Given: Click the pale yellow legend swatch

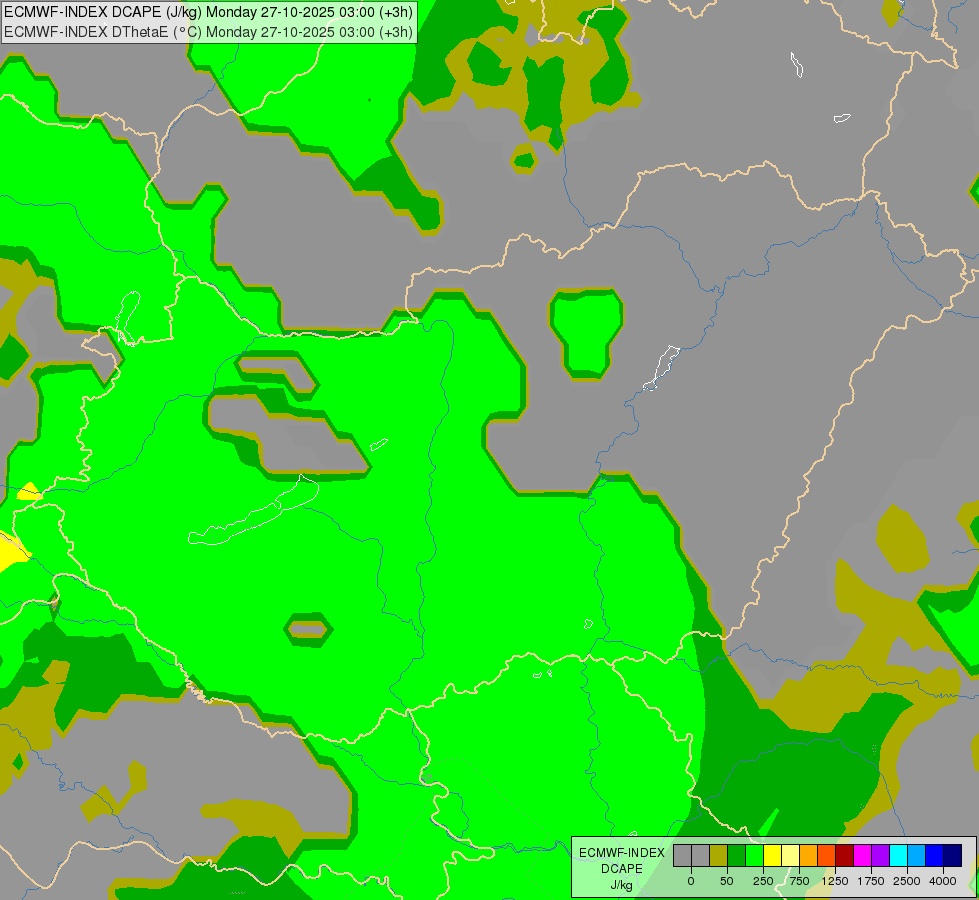Looking at the screenshot, I should point(790,855).
